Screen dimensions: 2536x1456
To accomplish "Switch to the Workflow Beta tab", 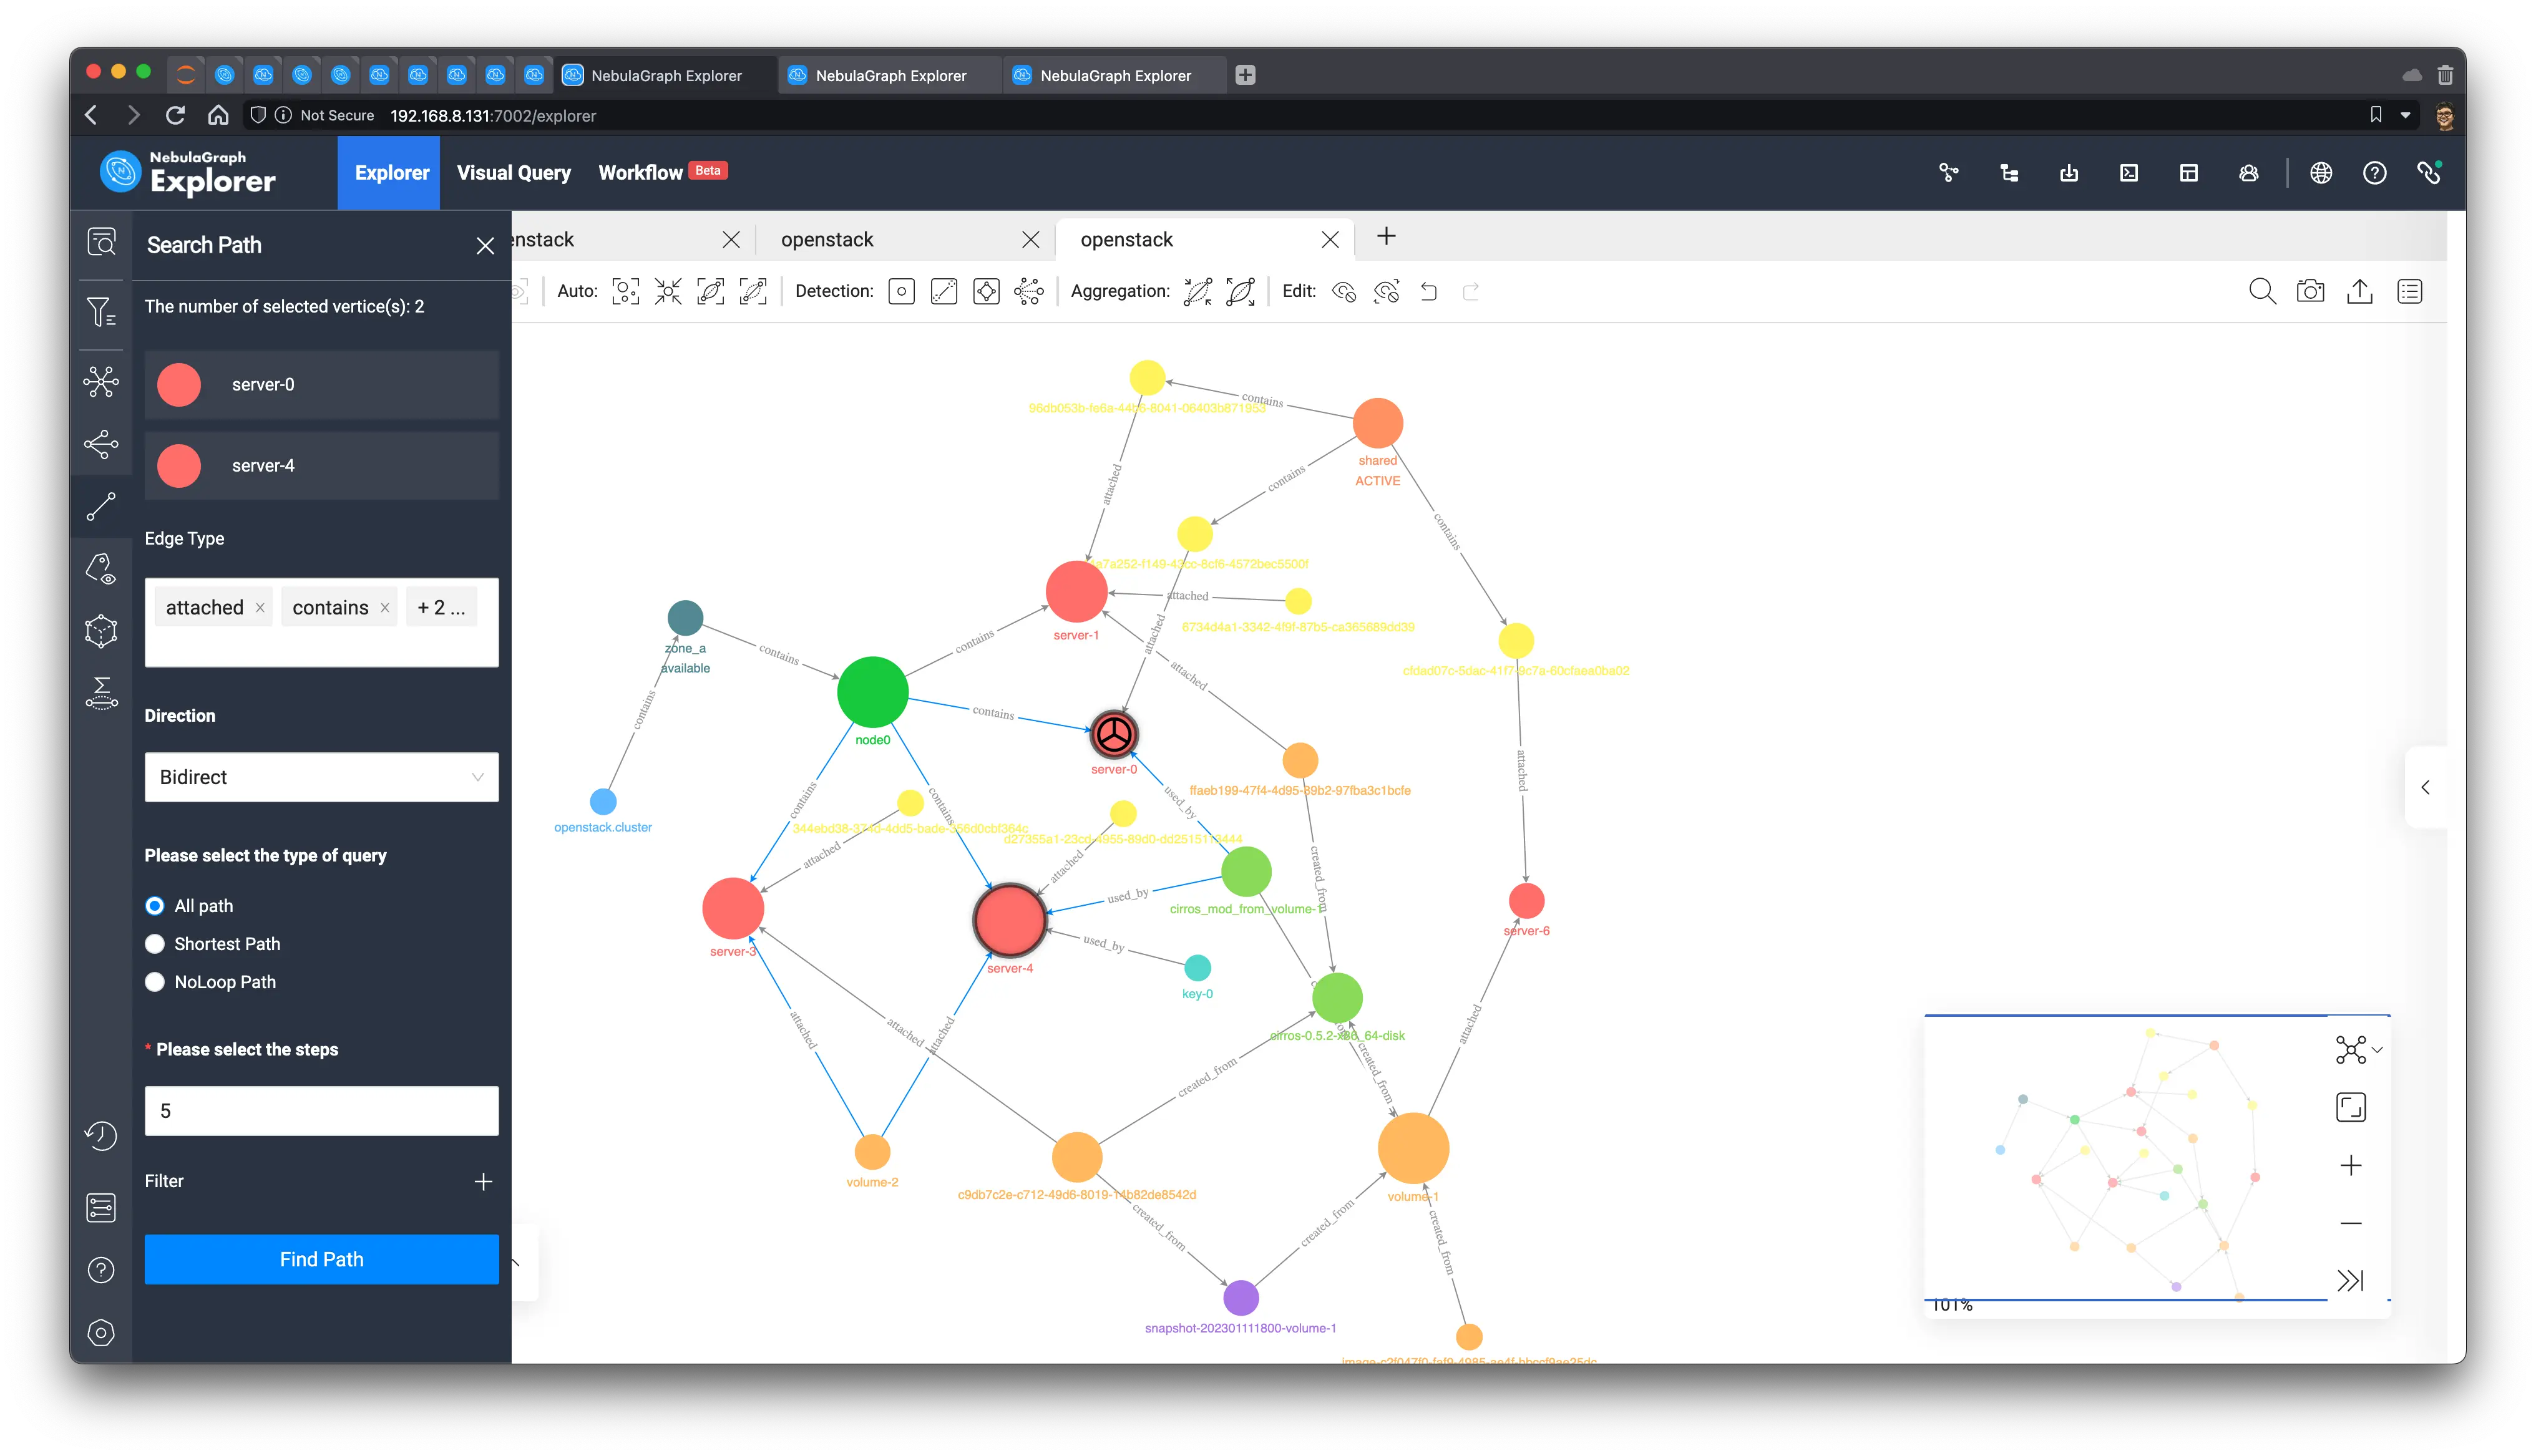I will tap(662, 172).
